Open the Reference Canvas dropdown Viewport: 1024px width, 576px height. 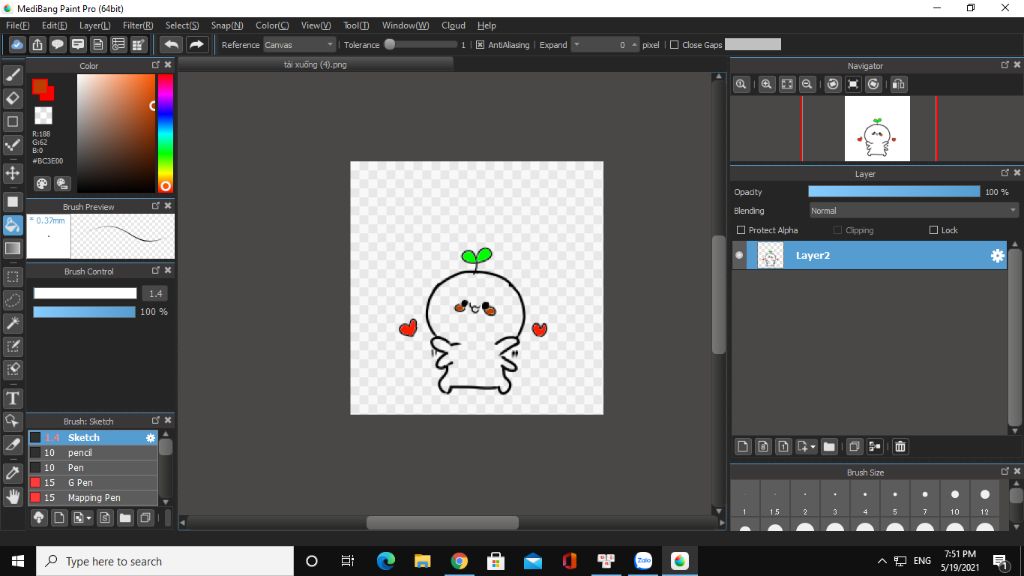tap(299, 44)
